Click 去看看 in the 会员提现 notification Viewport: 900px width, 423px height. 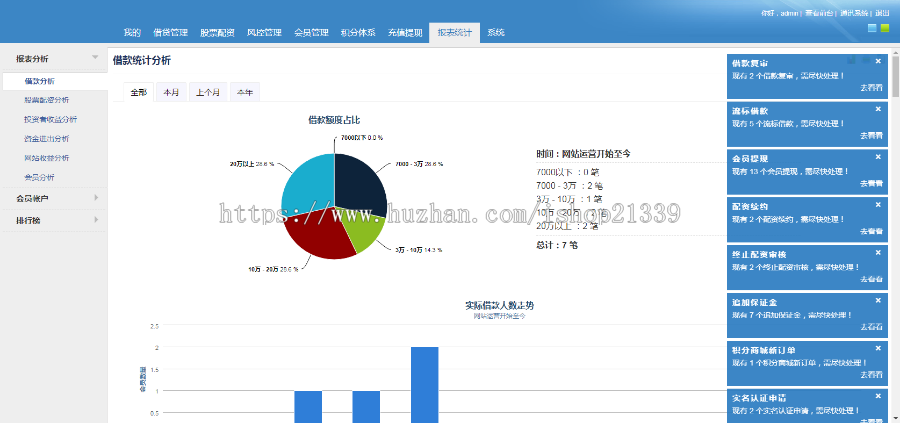tap(871, 183)
